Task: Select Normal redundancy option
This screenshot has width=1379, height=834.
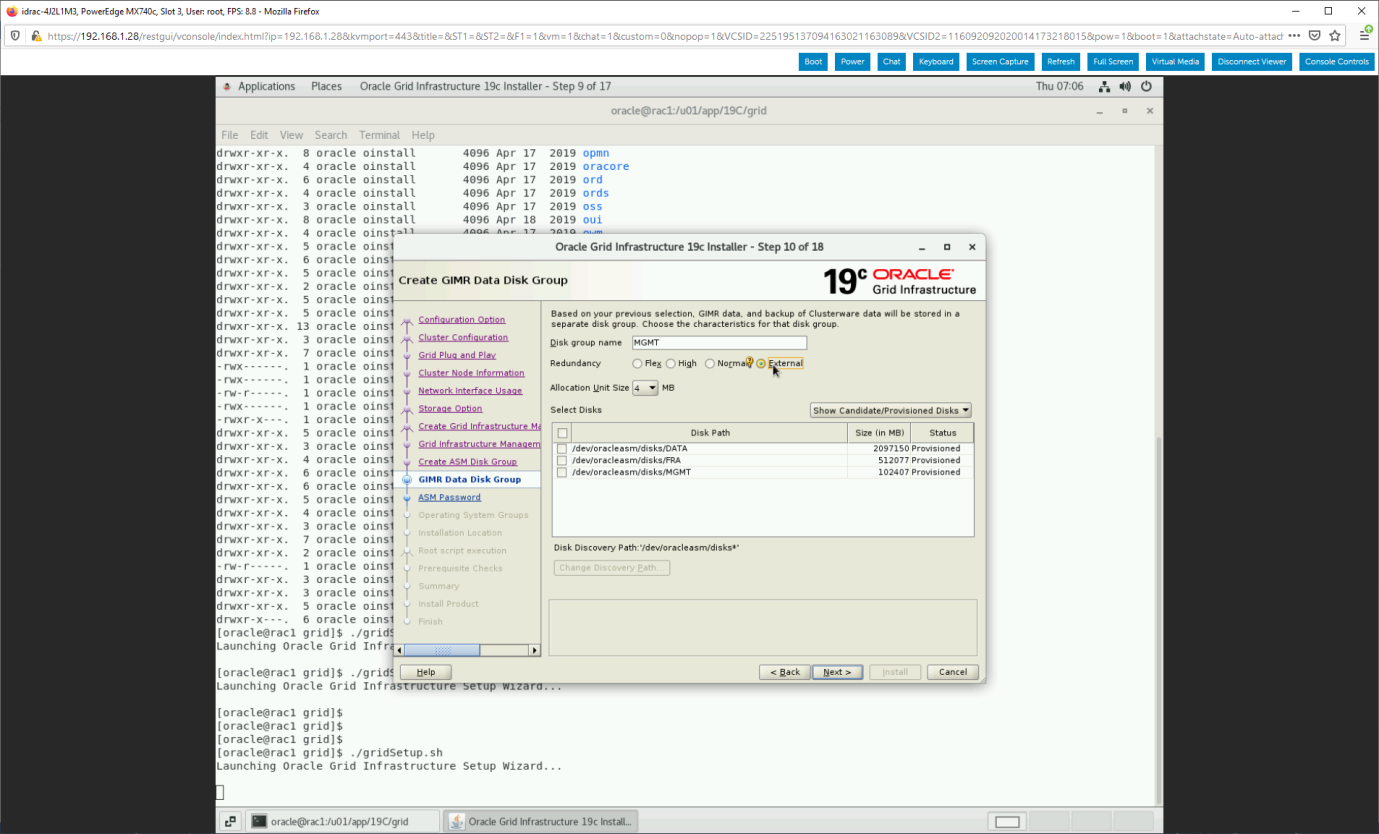Action: [x=710, y=364]
